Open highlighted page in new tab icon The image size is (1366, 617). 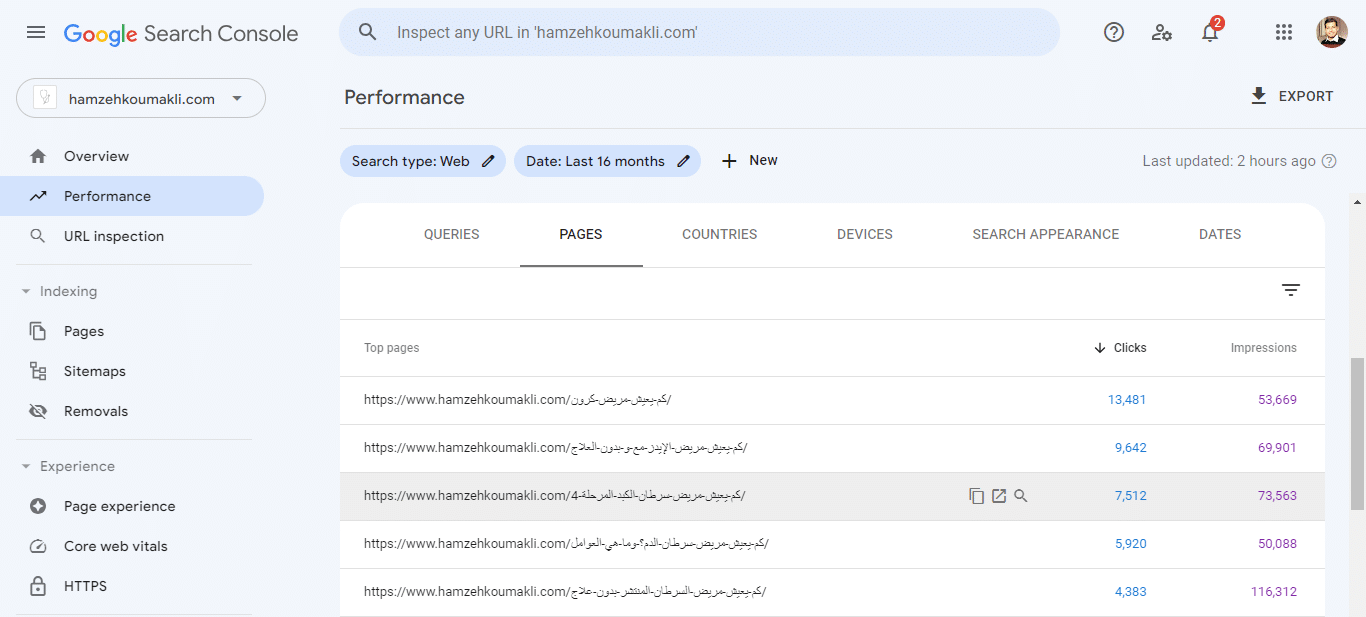tap(999, 496)
